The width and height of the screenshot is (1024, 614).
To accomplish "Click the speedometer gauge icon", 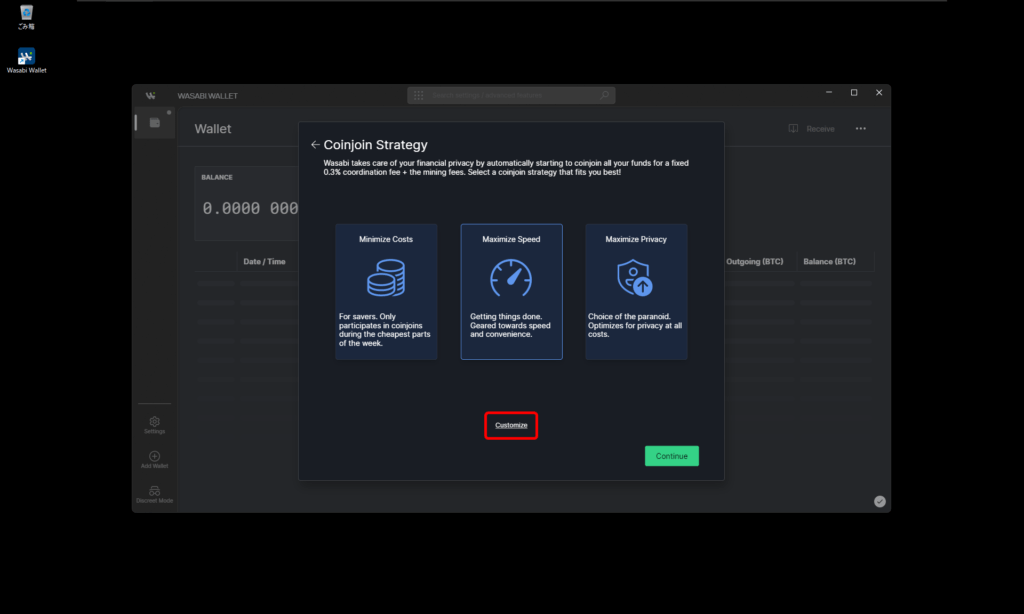I will (511, 278).
